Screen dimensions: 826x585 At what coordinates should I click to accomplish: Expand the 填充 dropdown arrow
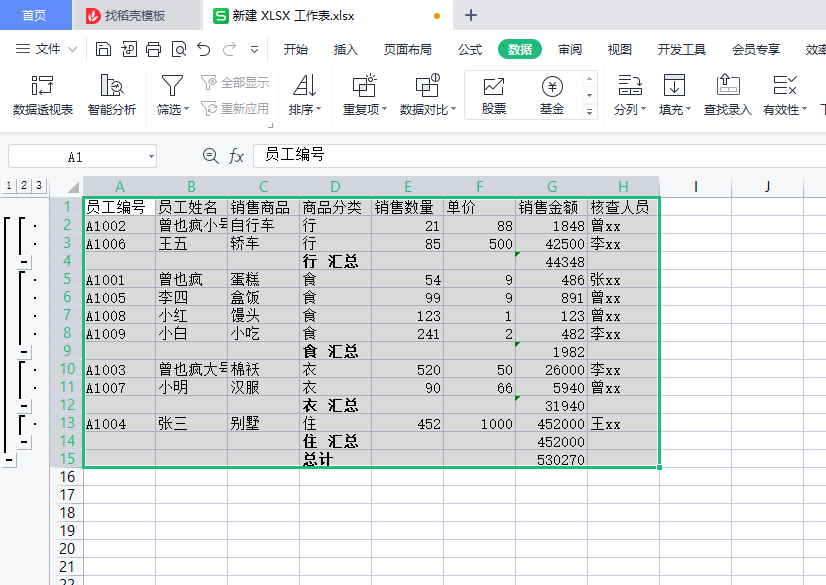point(688,110)
